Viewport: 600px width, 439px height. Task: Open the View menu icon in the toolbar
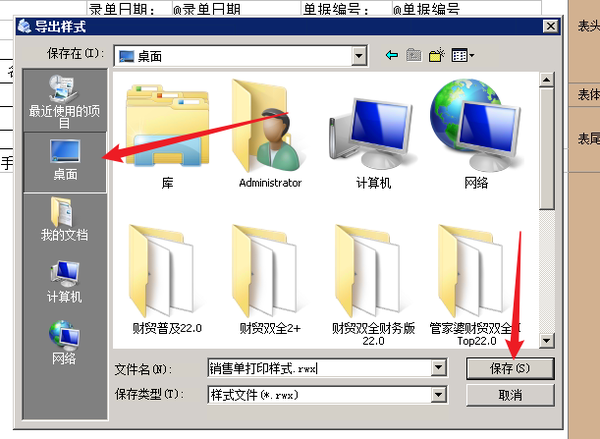click(463, 55)
